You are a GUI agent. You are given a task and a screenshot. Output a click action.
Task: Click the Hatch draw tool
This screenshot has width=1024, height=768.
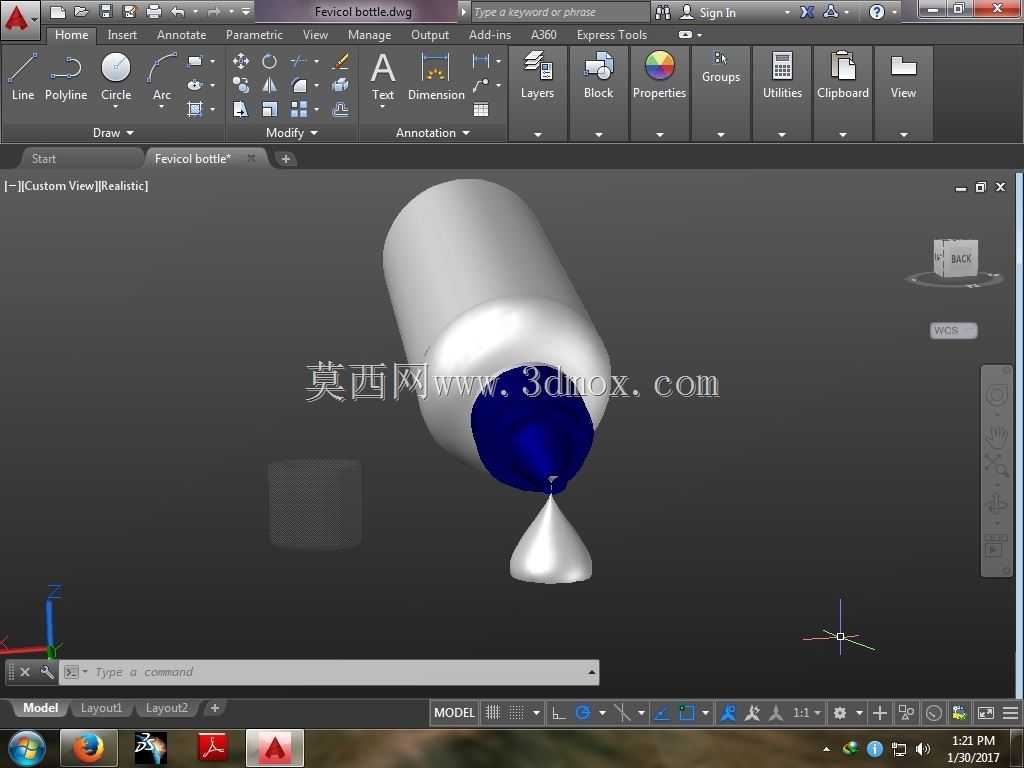click(x=195, y=109)
